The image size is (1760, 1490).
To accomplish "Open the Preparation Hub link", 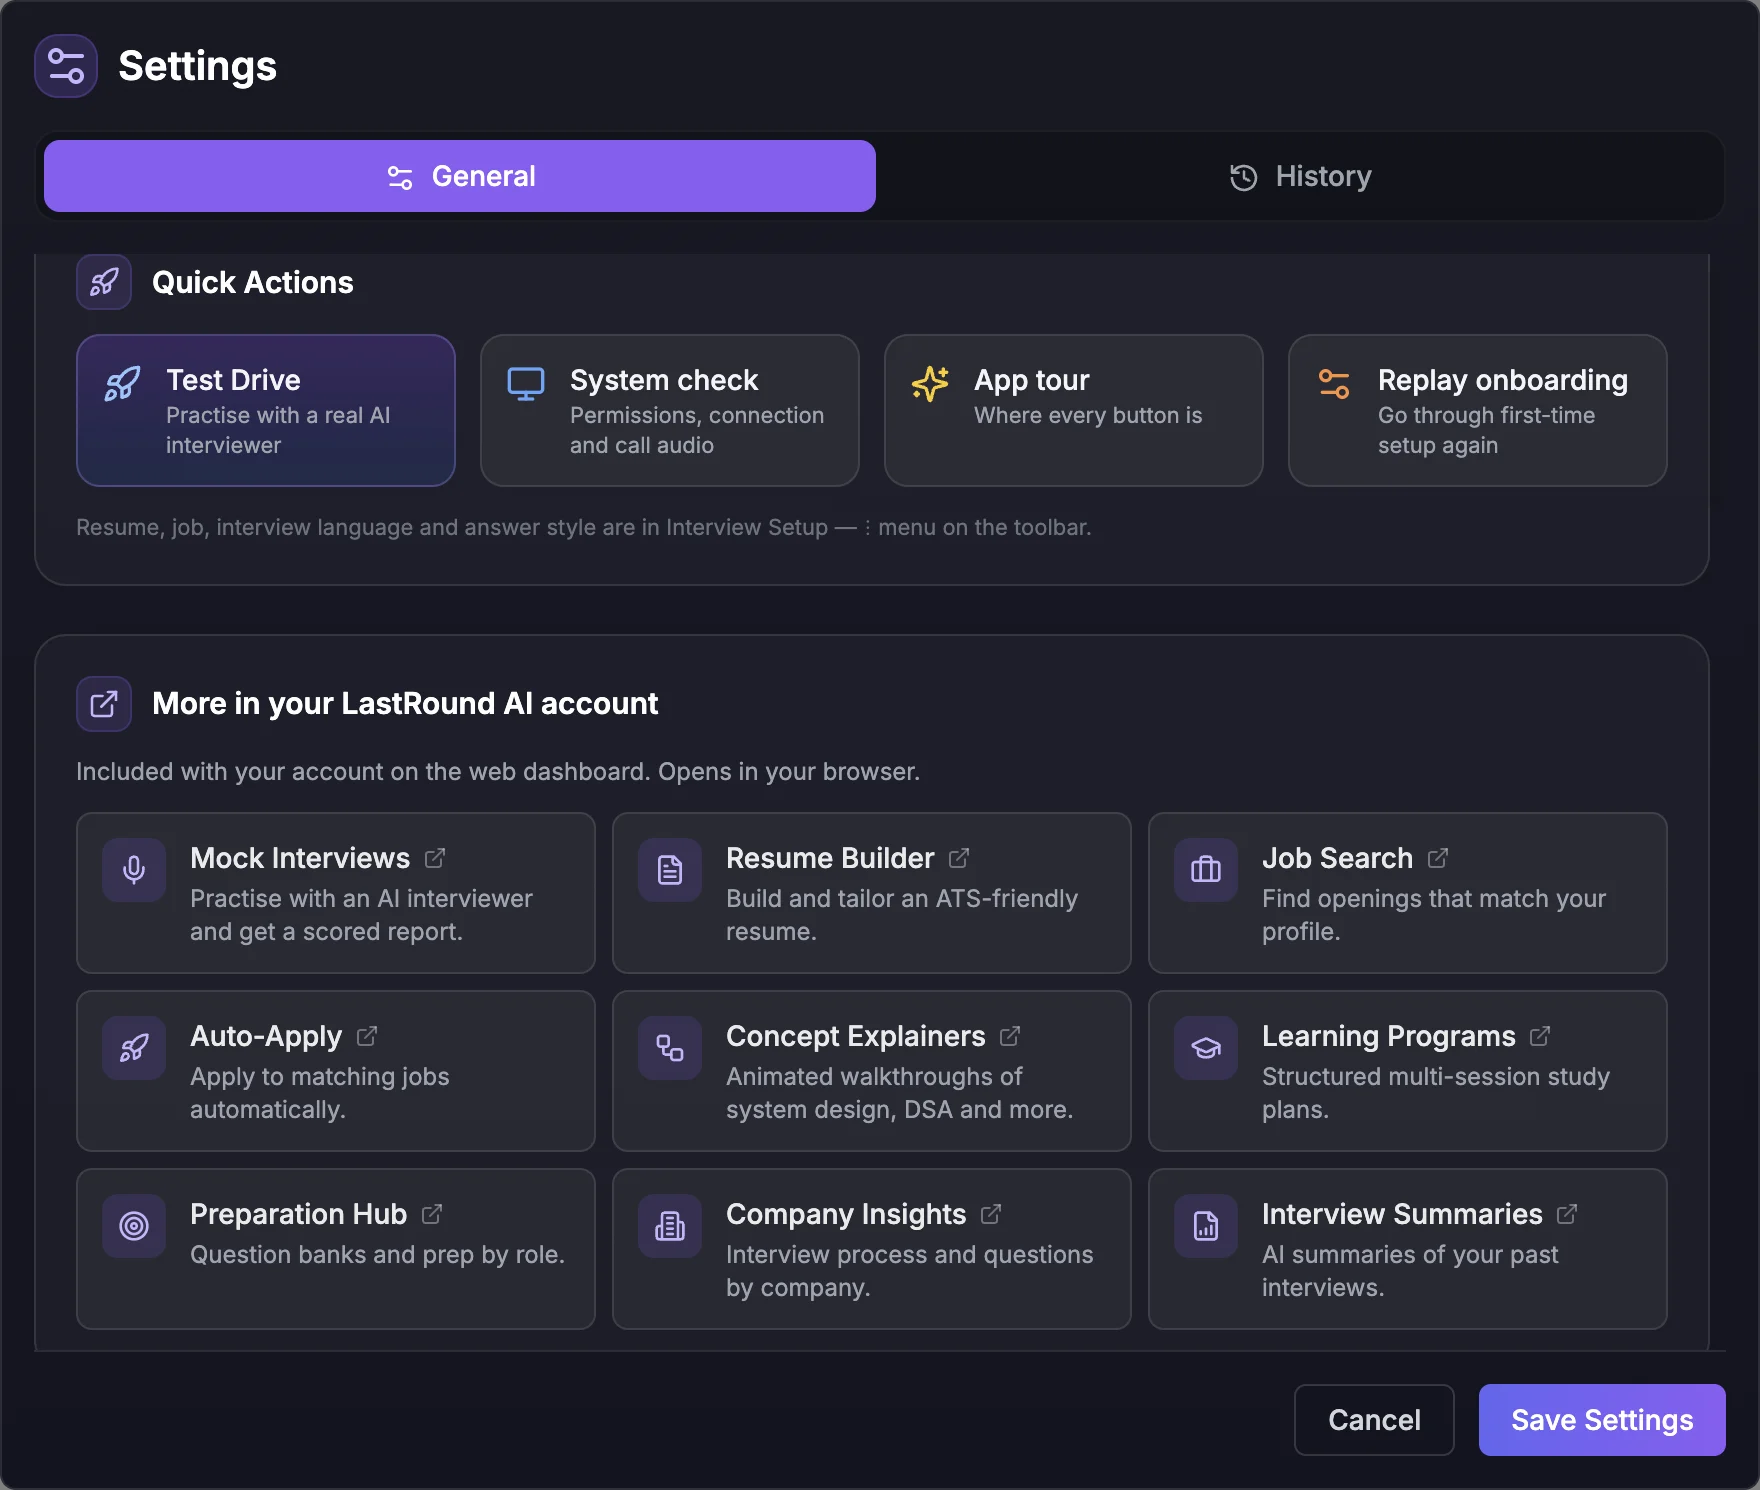I will 336,1249.
